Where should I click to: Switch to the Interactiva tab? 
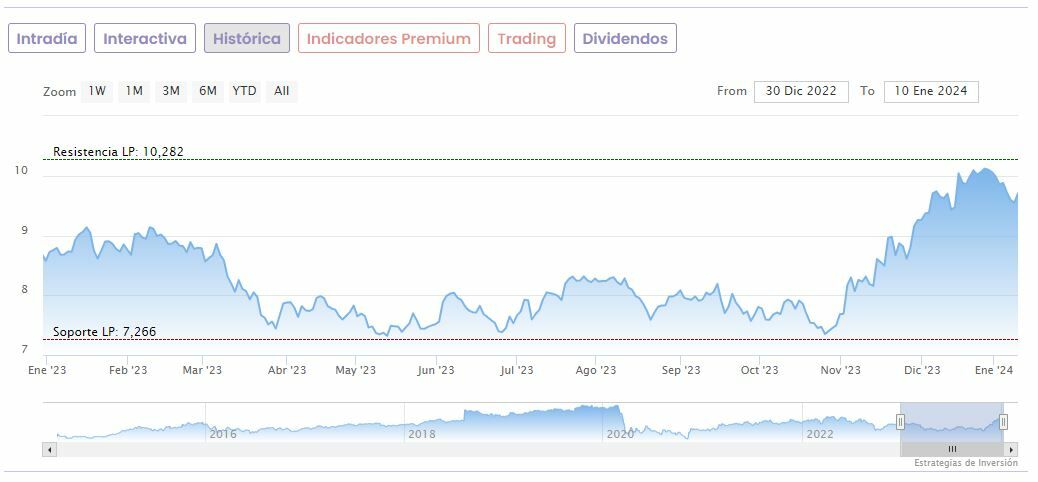coord(145,39)
